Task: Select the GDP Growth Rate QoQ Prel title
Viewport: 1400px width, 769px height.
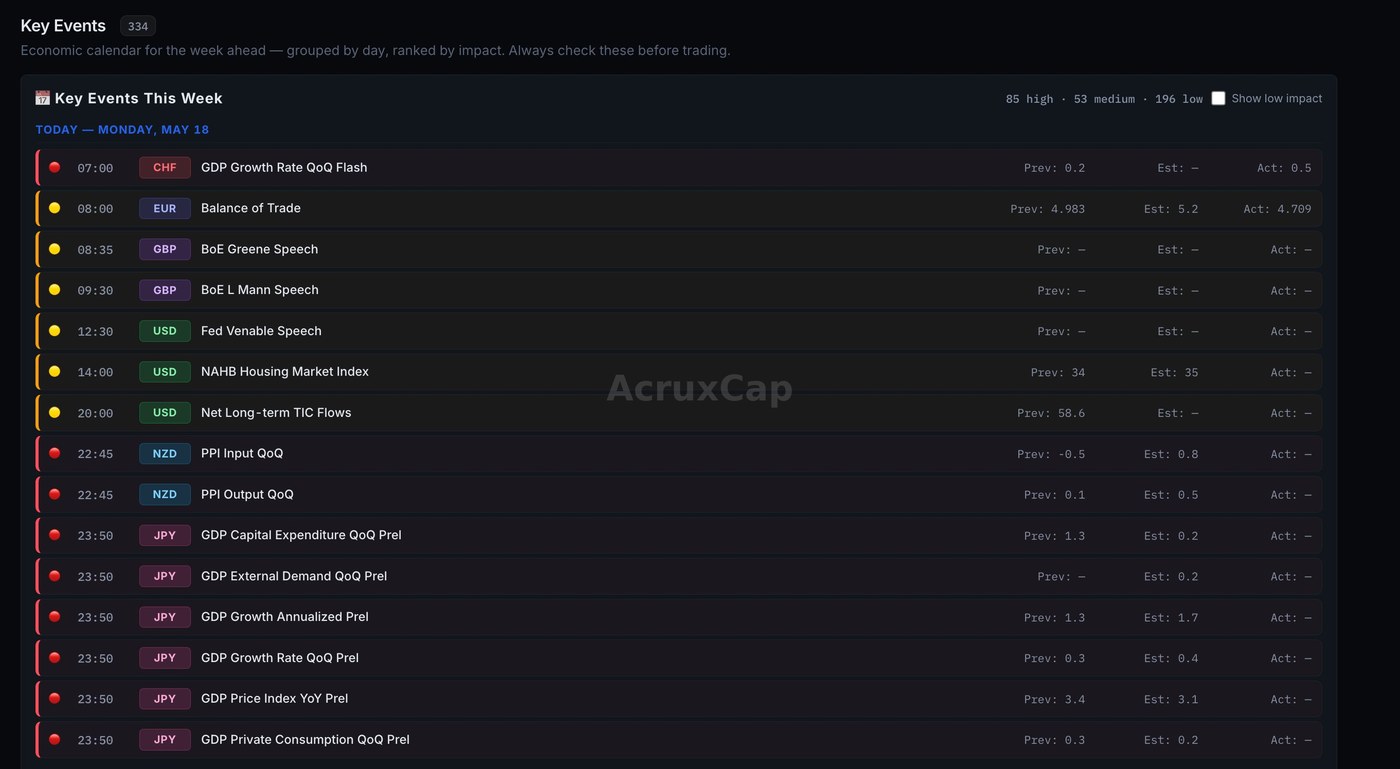Action: [280, 657]
